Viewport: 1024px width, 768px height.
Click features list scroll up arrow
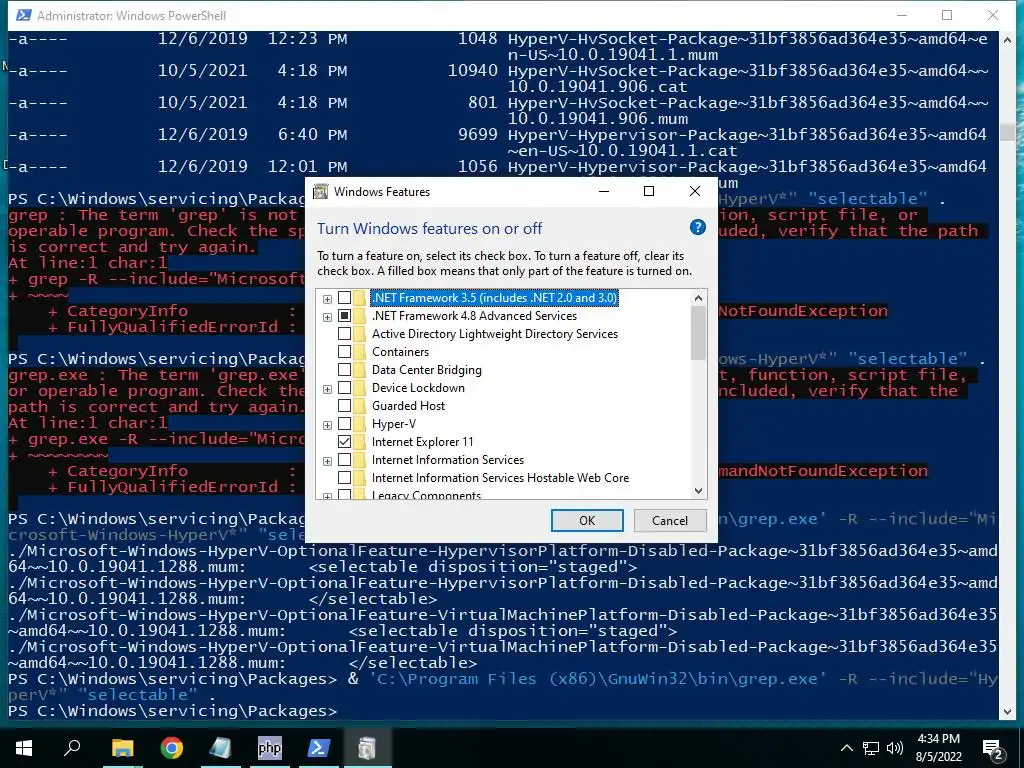click(698, 298)
